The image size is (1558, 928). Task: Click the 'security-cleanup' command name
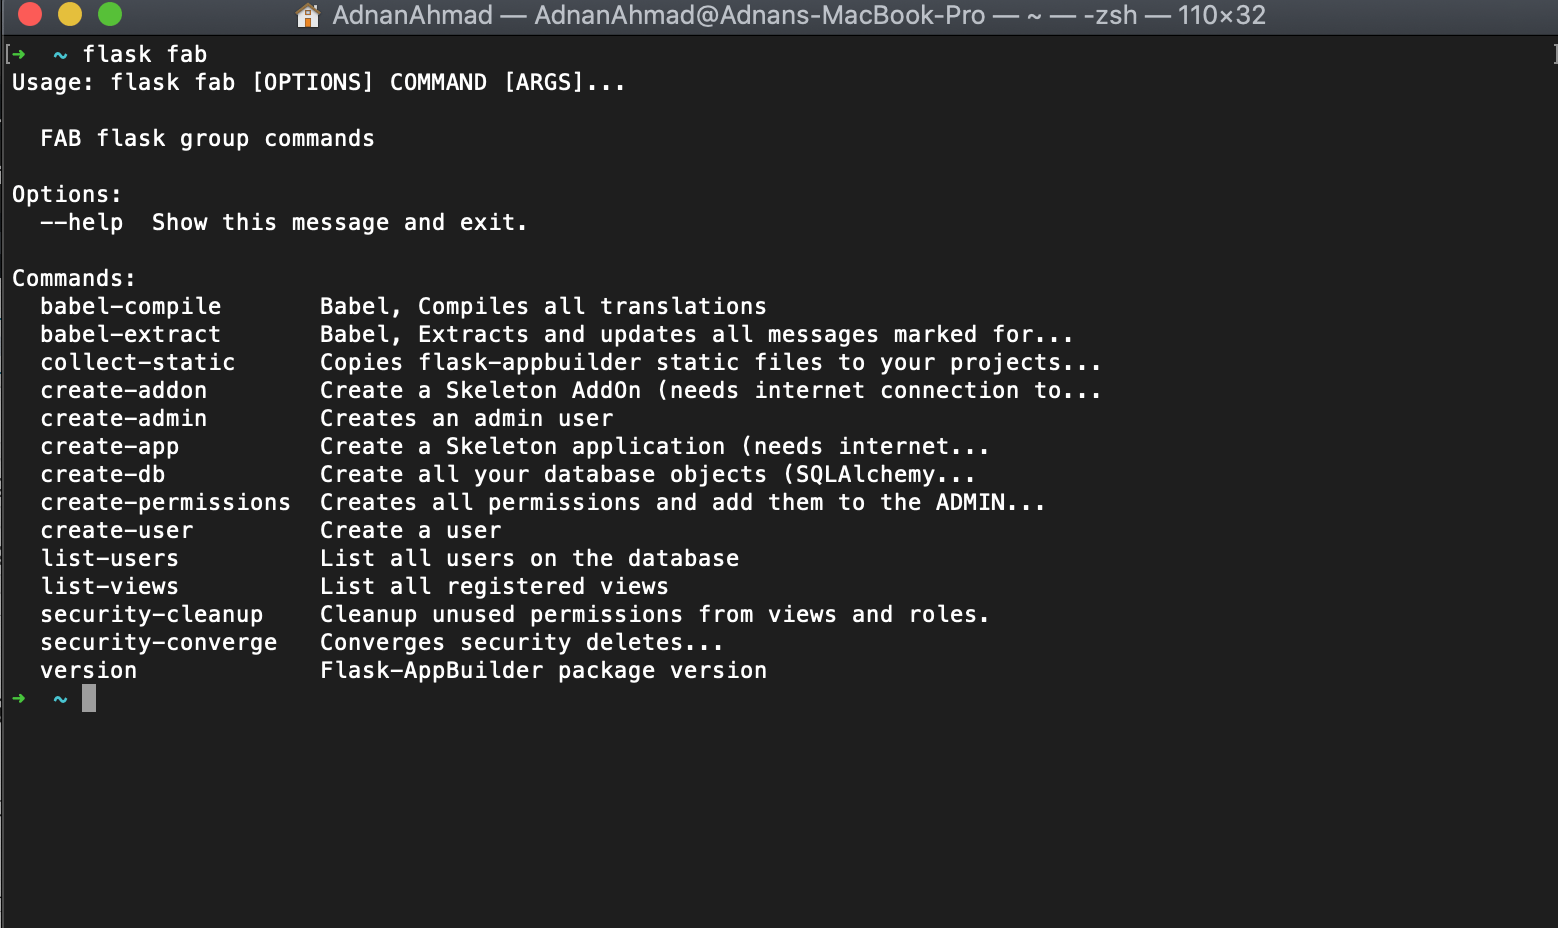[152, 614]
